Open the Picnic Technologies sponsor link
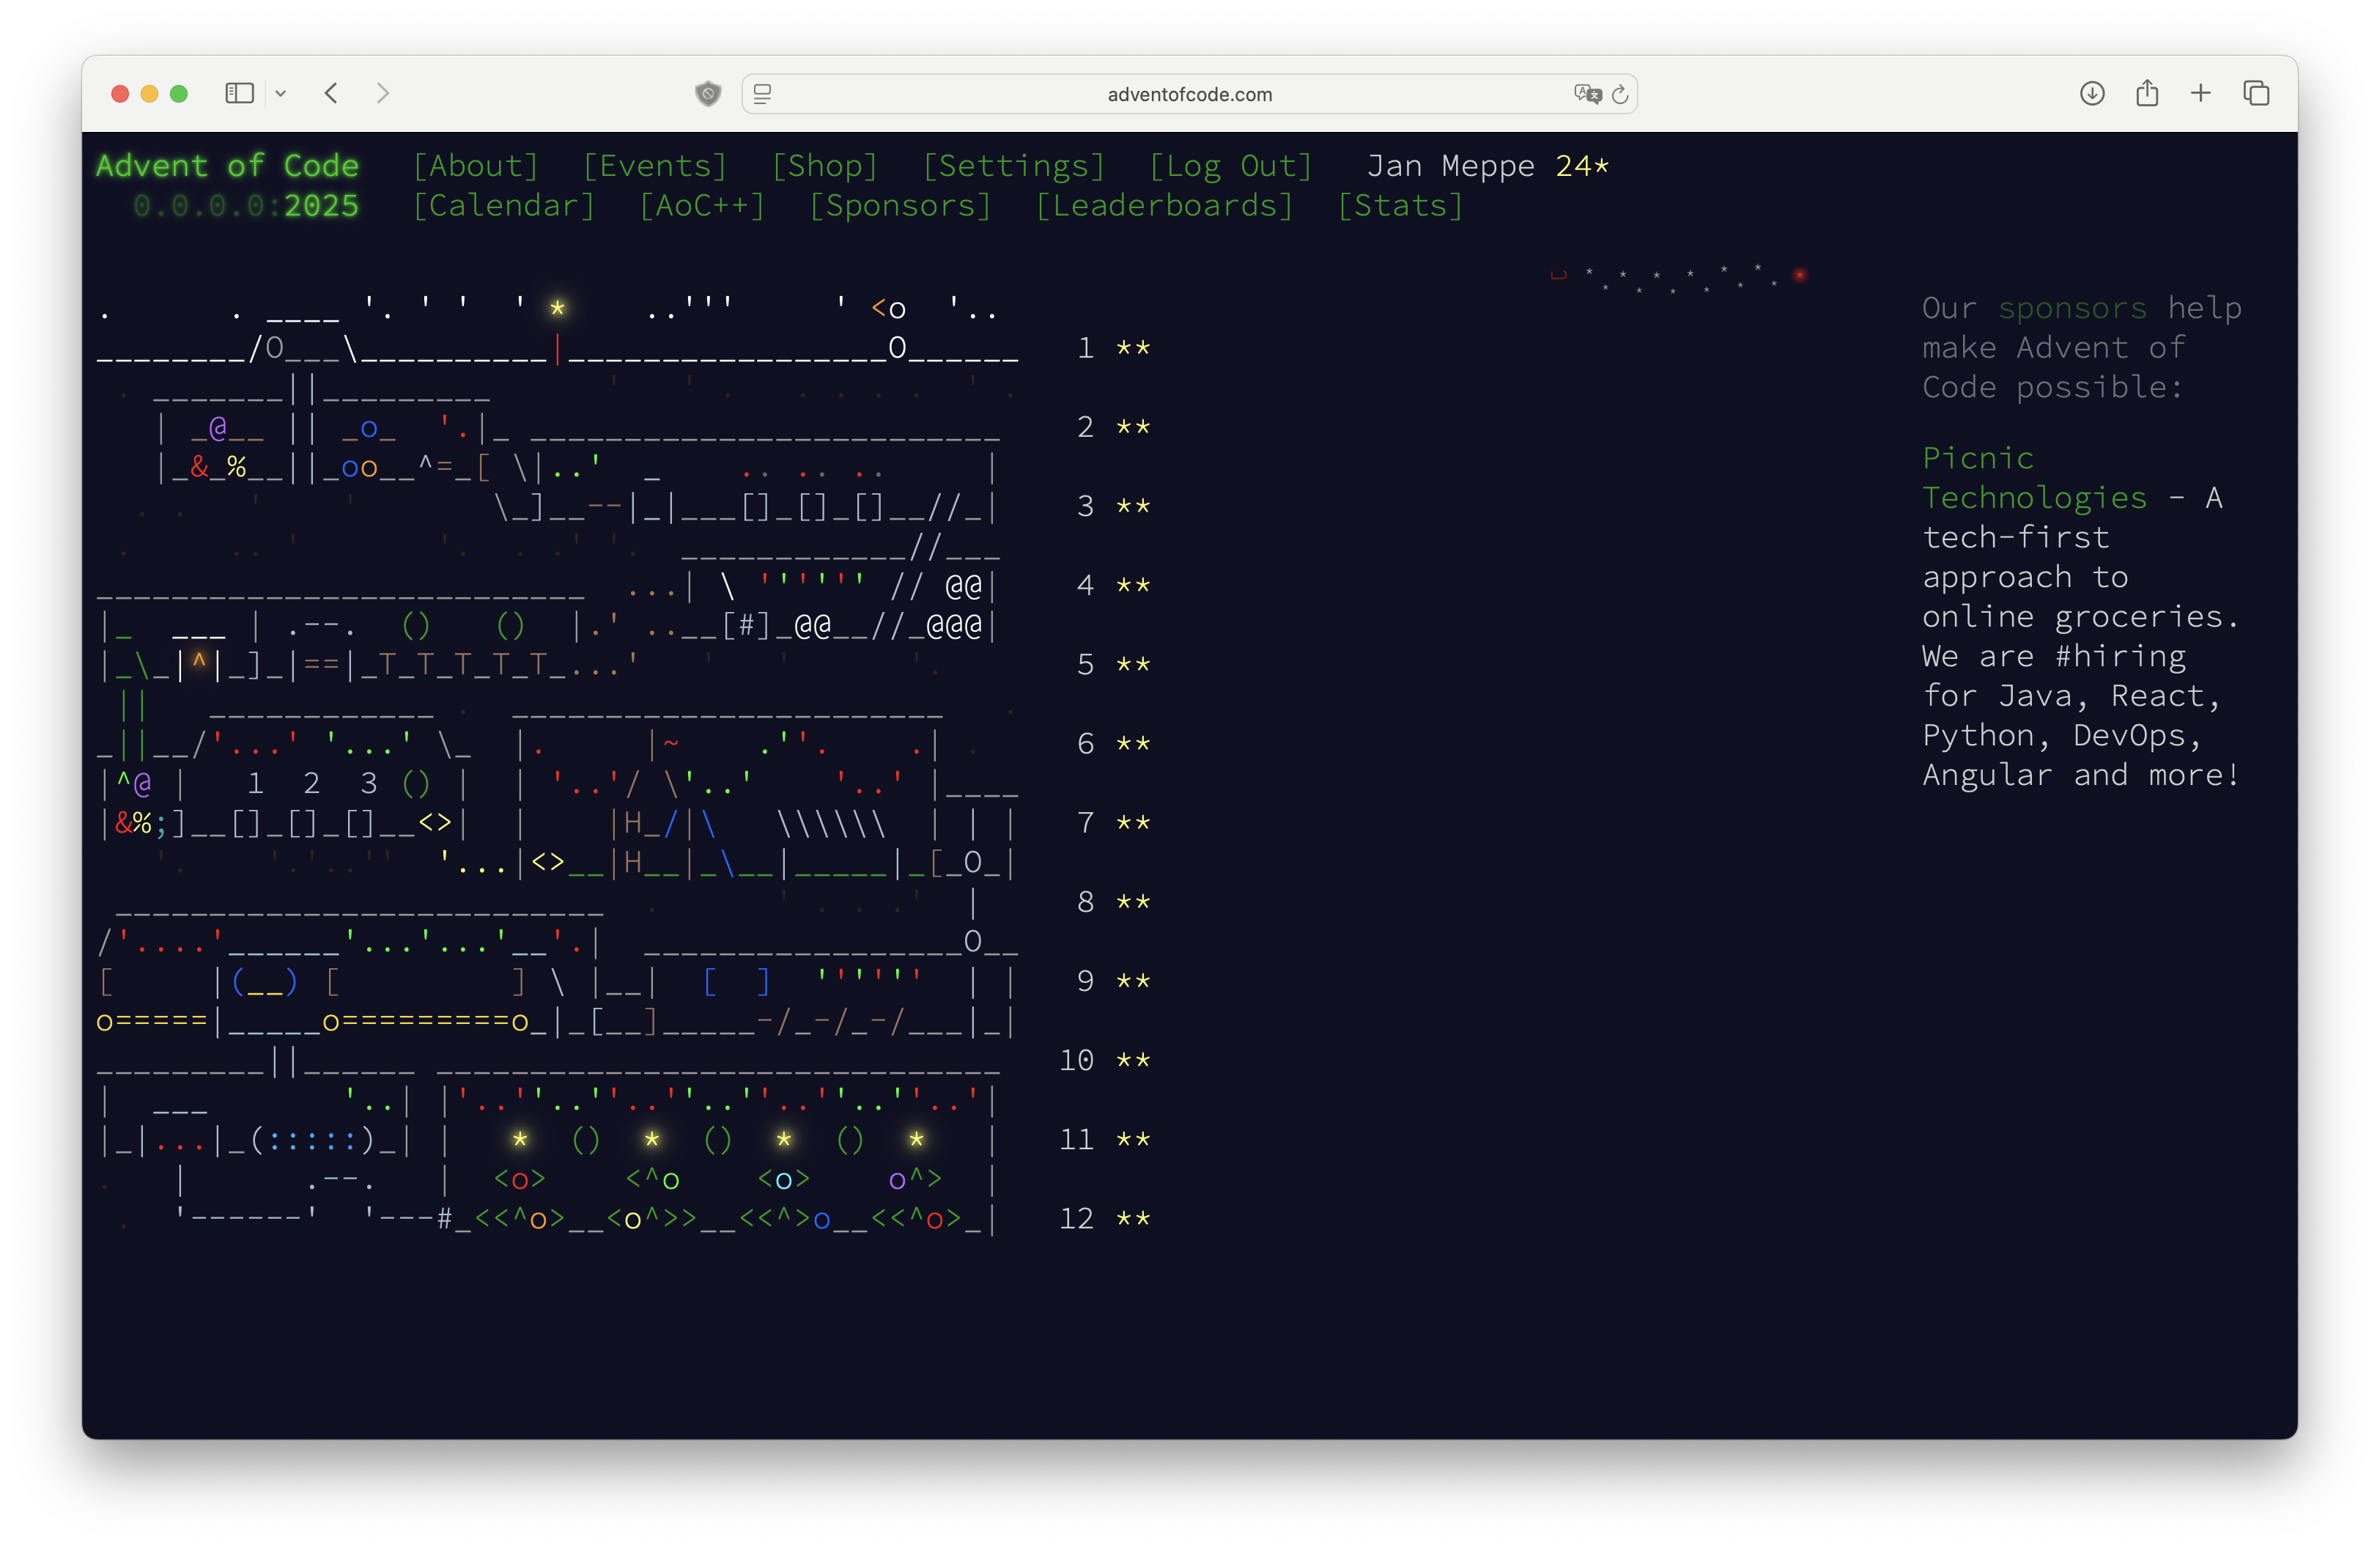This screenshot has height=1548, width=2380. coord(2033,478)
